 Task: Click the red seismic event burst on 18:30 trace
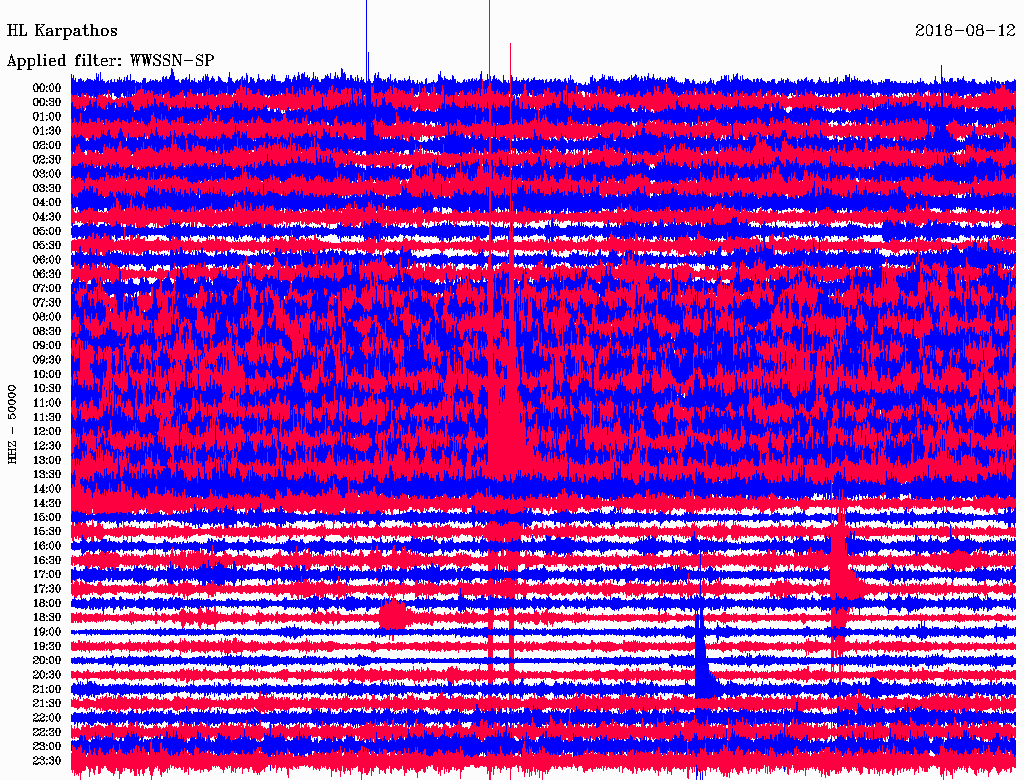click(394, 615)
